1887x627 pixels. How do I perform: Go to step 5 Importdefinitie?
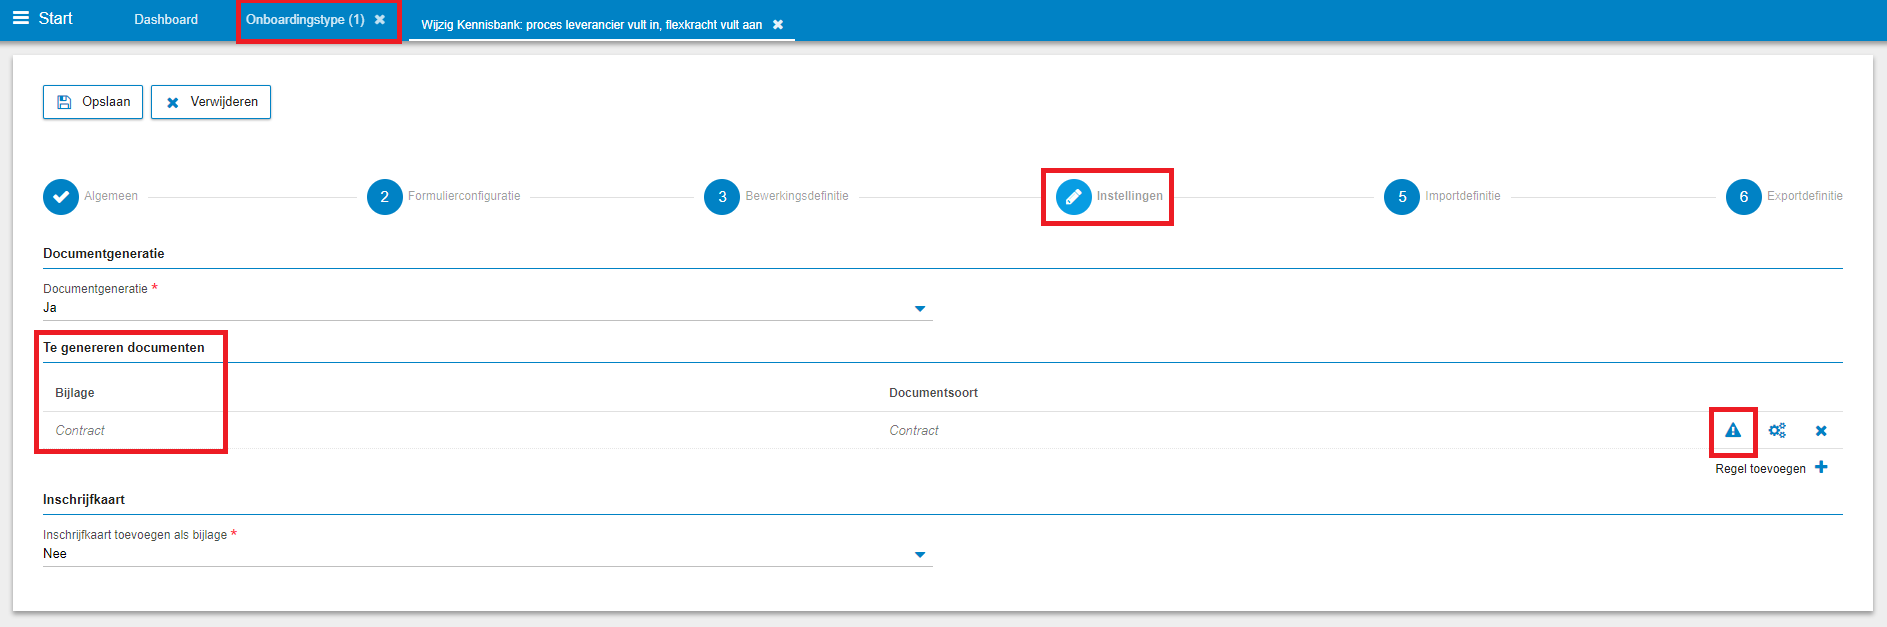click(1401, 197)
